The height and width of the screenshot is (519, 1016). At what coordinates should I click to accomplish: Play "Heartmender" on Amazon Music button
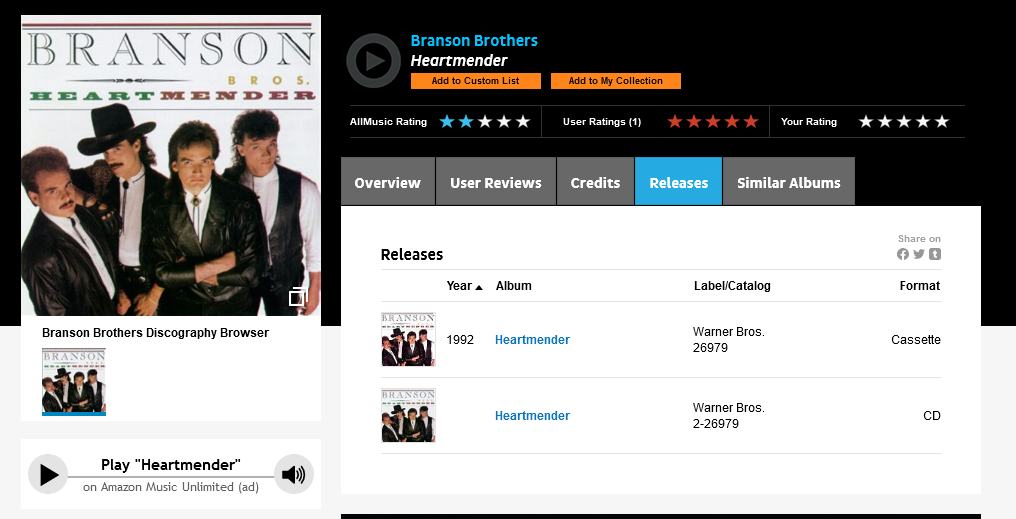[x=48, y=474]
